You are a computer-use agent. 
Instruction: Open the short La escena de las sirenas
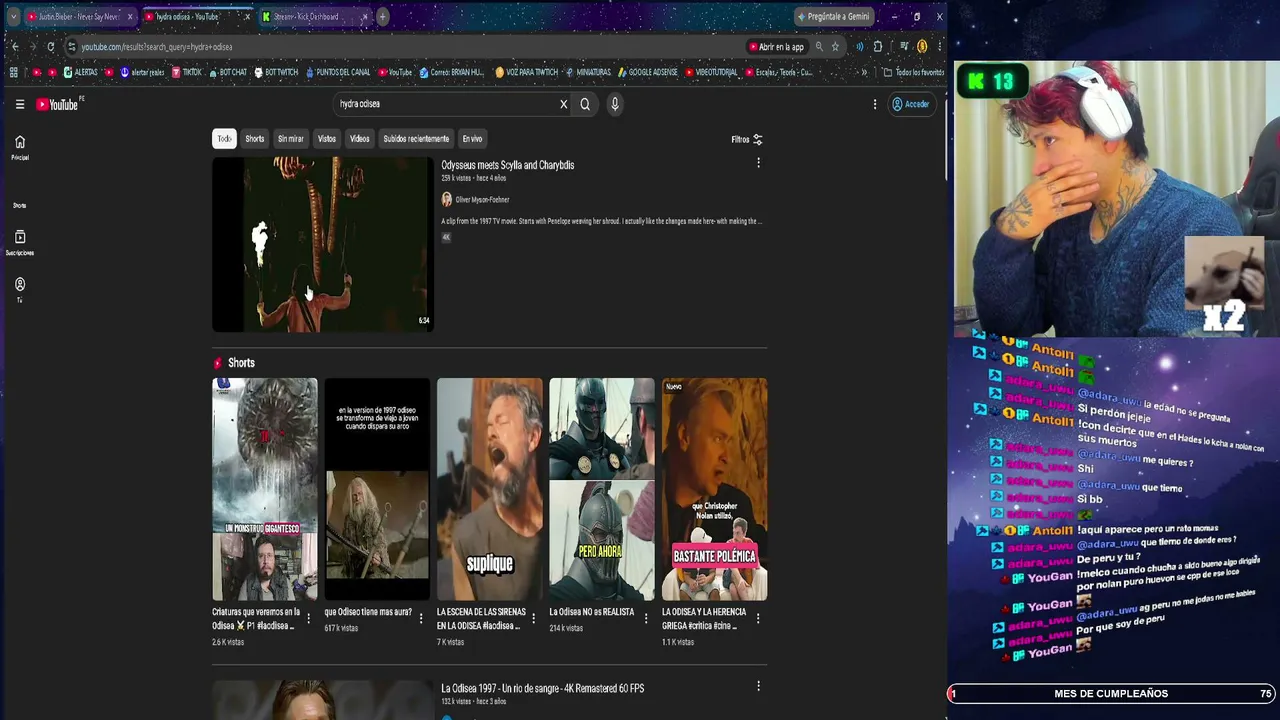tap(490, 489)
